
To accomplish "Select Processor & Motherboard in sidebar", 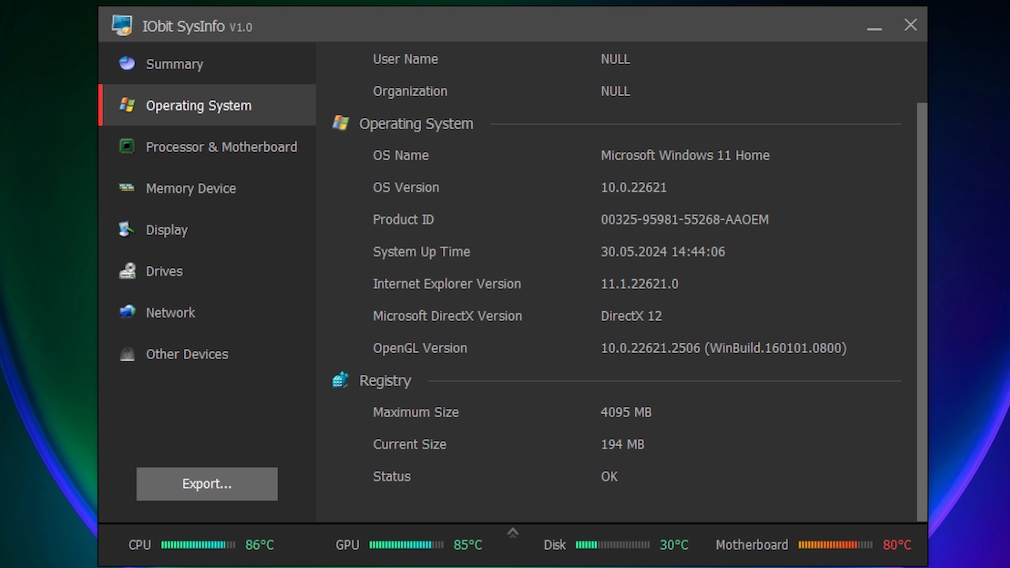I will tap(221, 147).
